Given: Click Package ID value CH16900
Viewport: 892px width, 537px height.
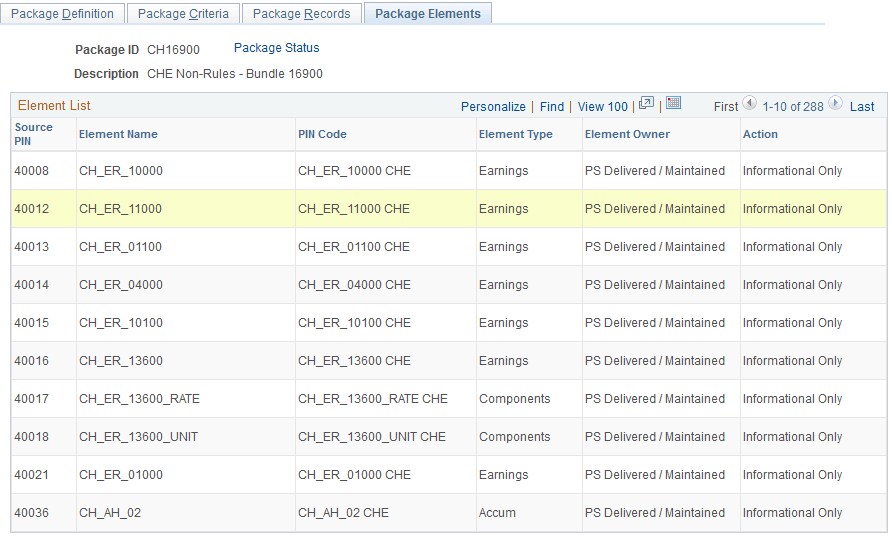Looking at the screenshot, I should point(174,49).
